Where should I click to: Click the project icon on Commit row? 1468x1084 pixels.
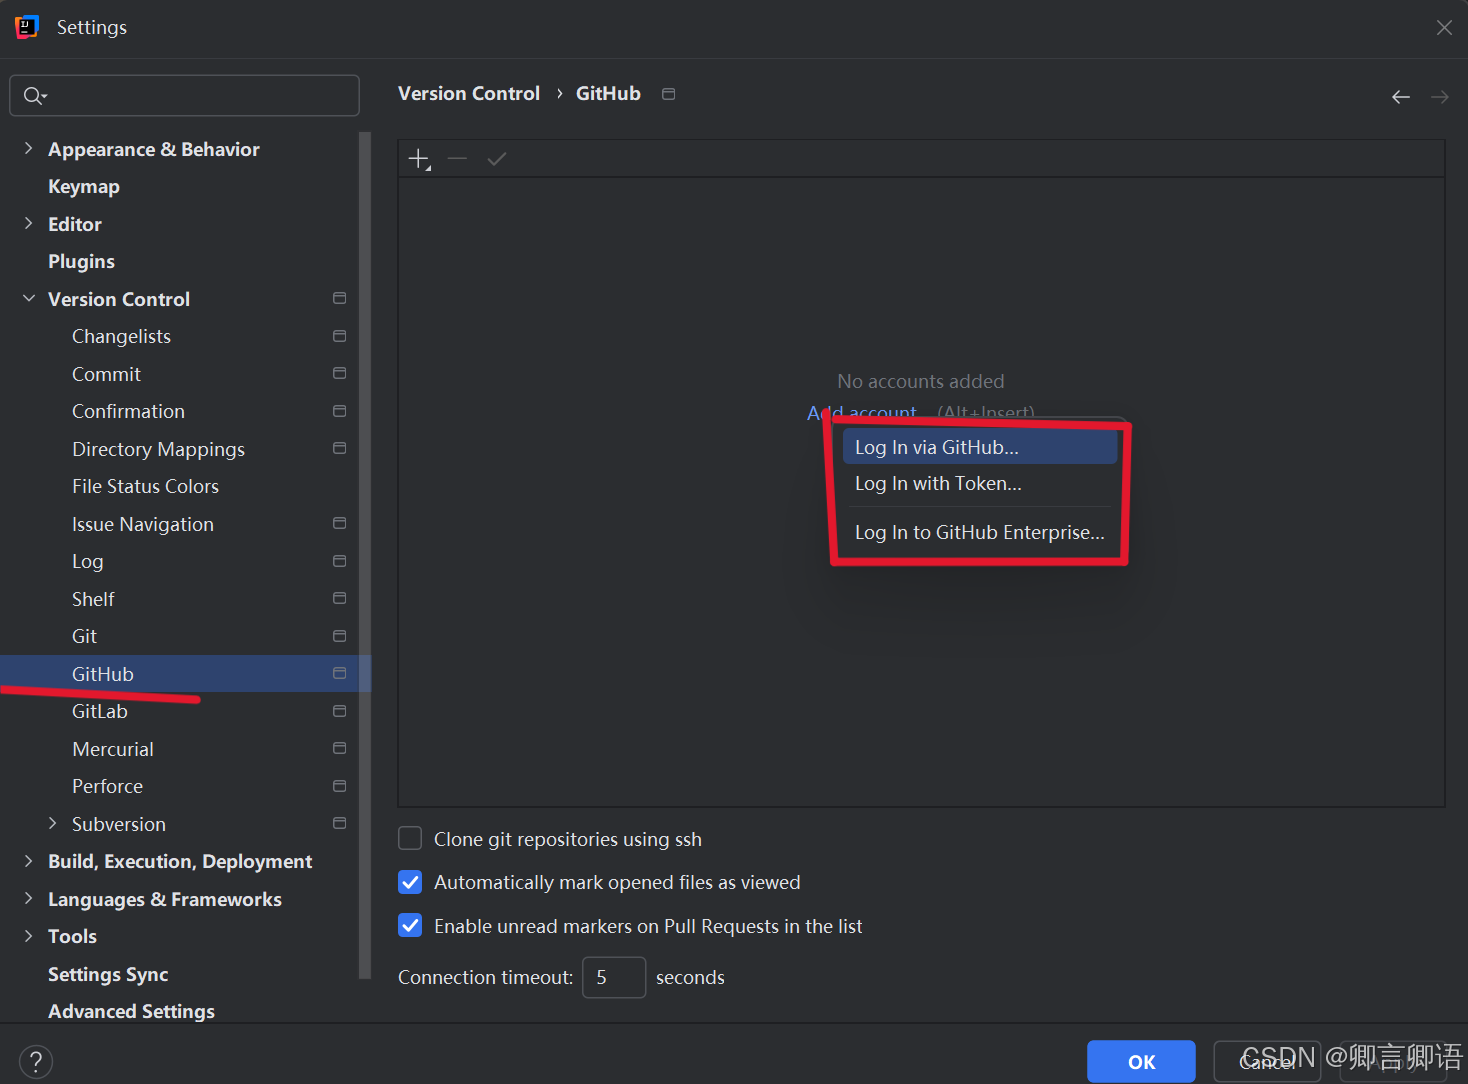(340, 373)
